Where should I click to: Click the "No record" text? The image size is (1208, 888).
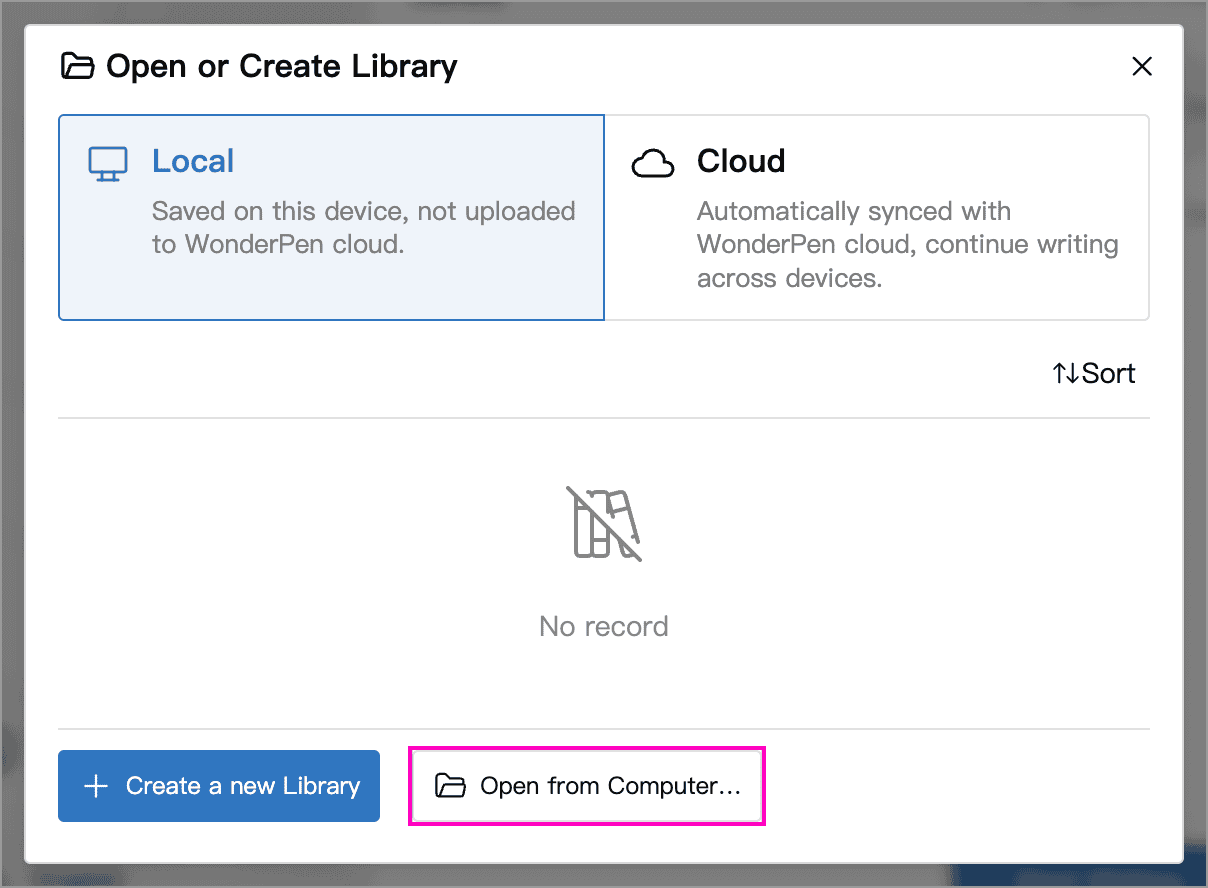(604, 627)
